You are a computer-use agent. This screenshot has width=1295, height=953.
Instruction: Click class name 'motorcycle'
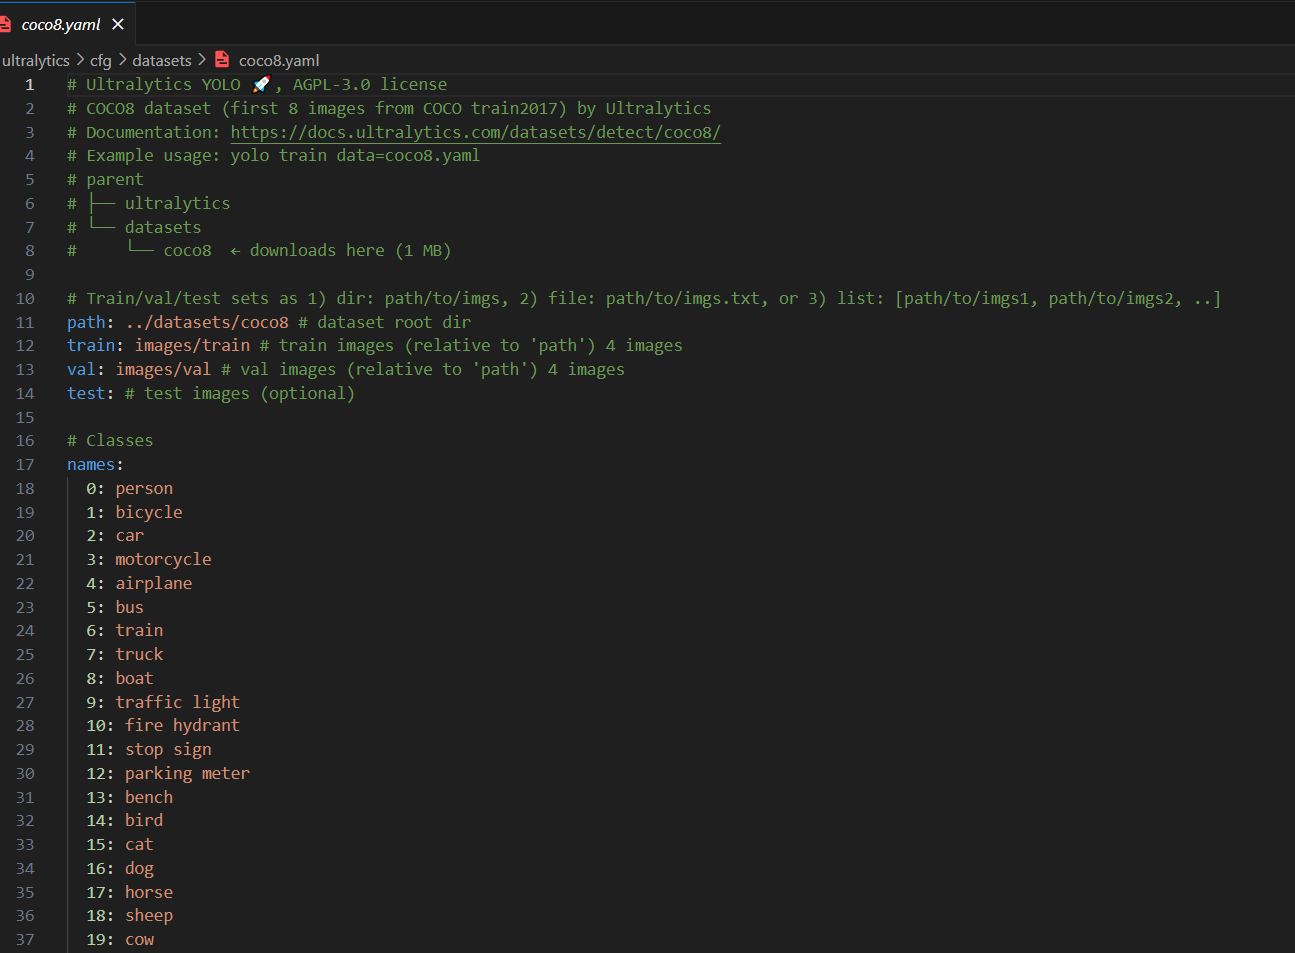163,560
